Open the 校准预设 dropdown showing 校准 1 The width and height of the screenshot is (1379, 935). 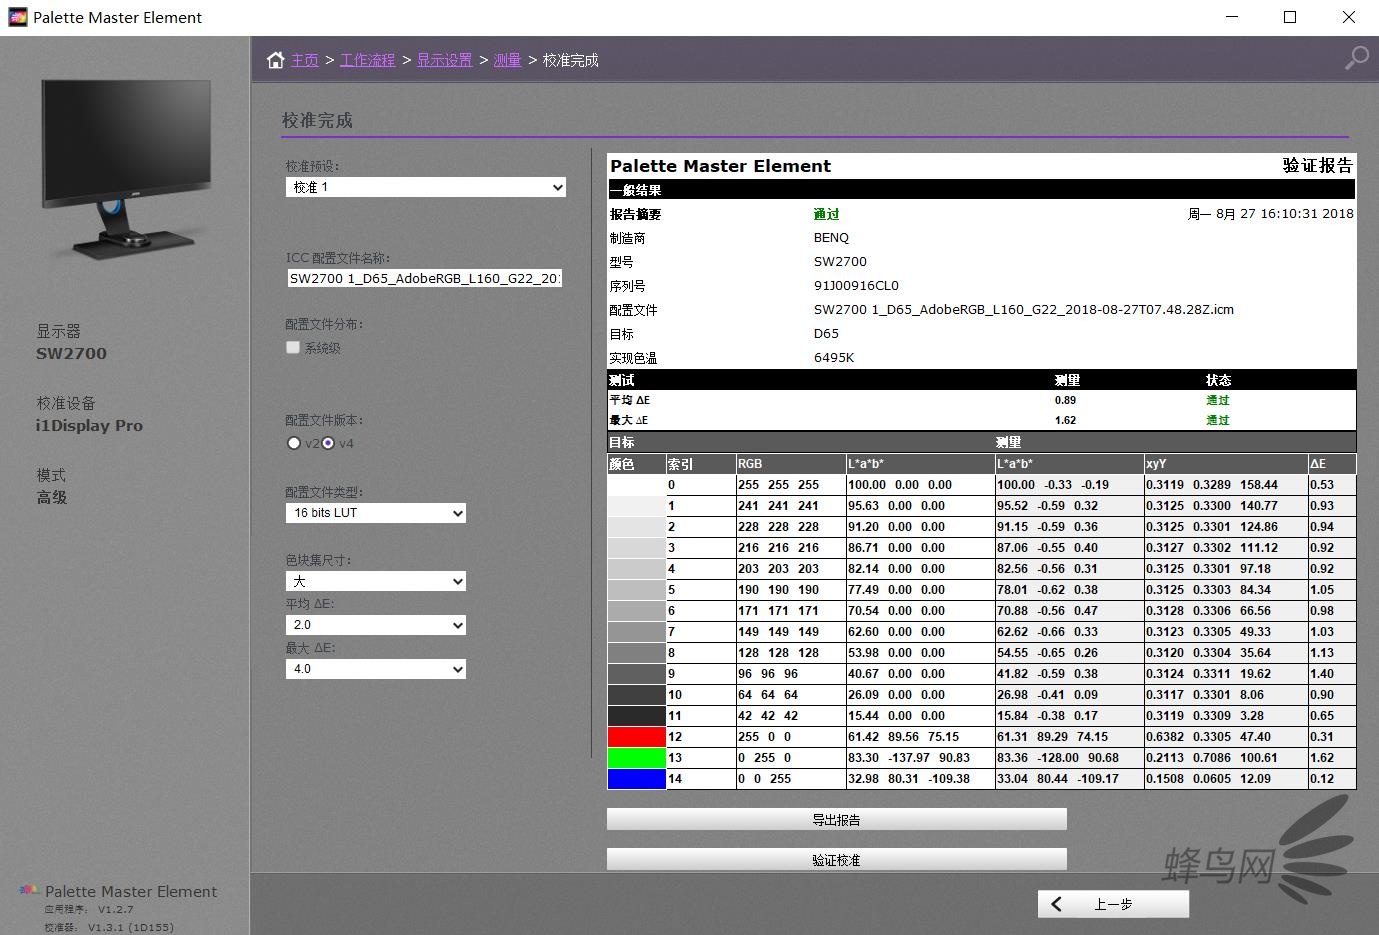(426, 187)
